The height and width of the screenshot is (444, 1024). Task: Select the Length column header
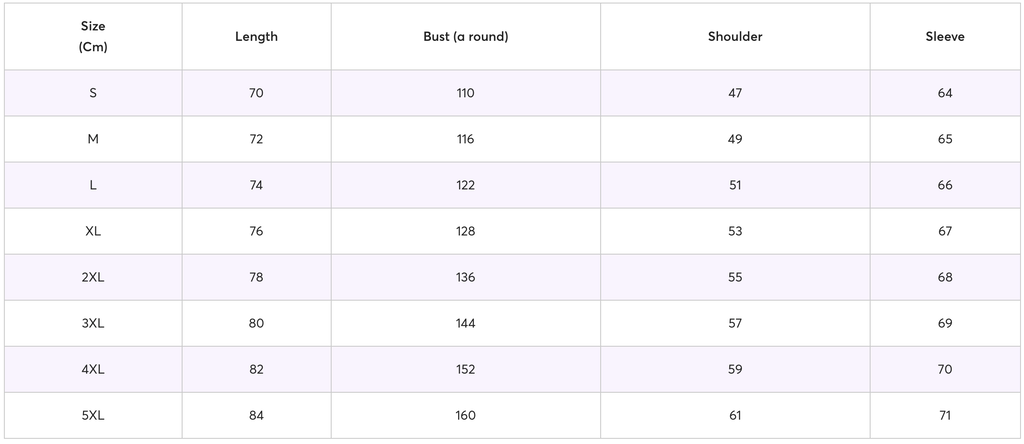point(256,37)
